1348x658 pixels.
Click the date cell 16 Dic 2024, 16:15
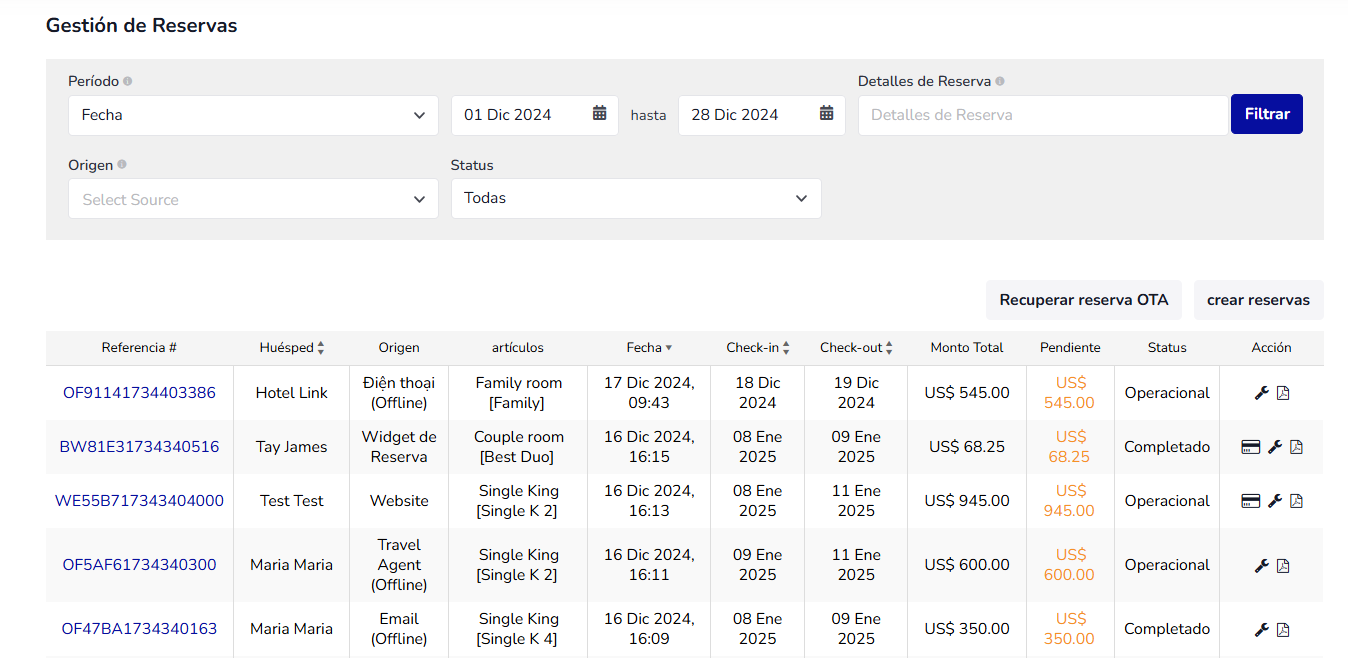click(649, 447)
